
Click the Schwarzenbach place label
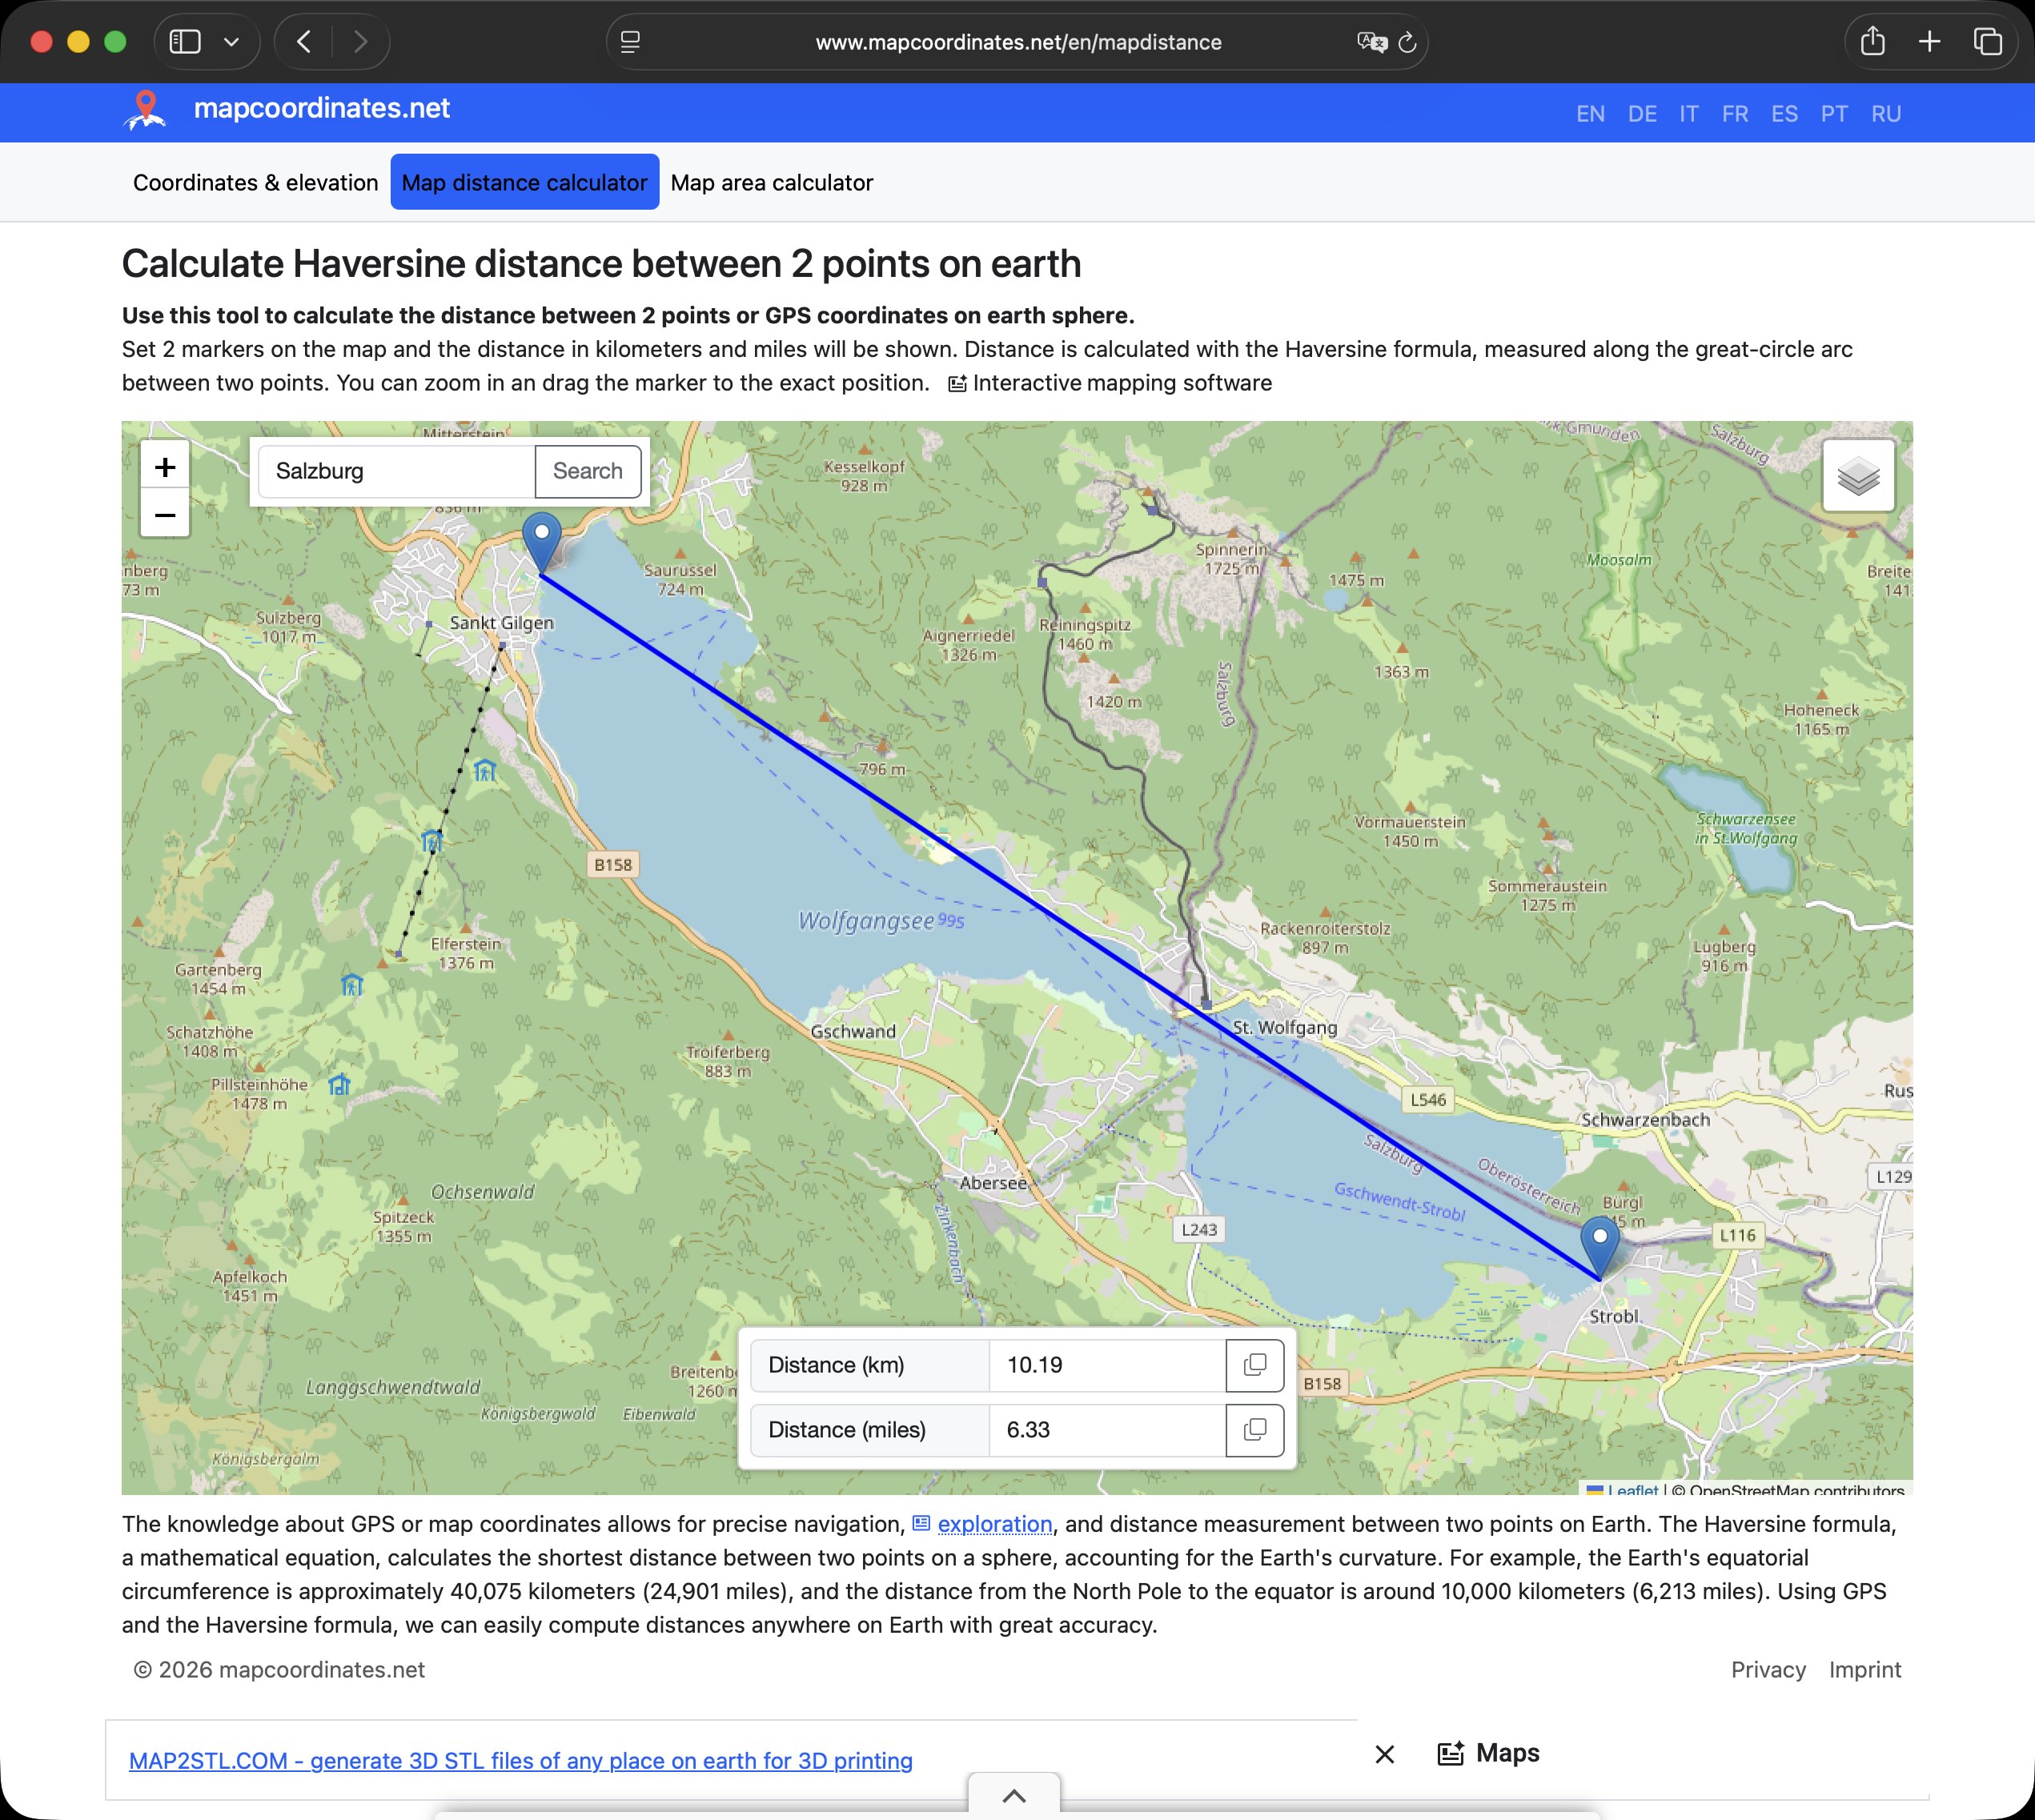1645,1120
